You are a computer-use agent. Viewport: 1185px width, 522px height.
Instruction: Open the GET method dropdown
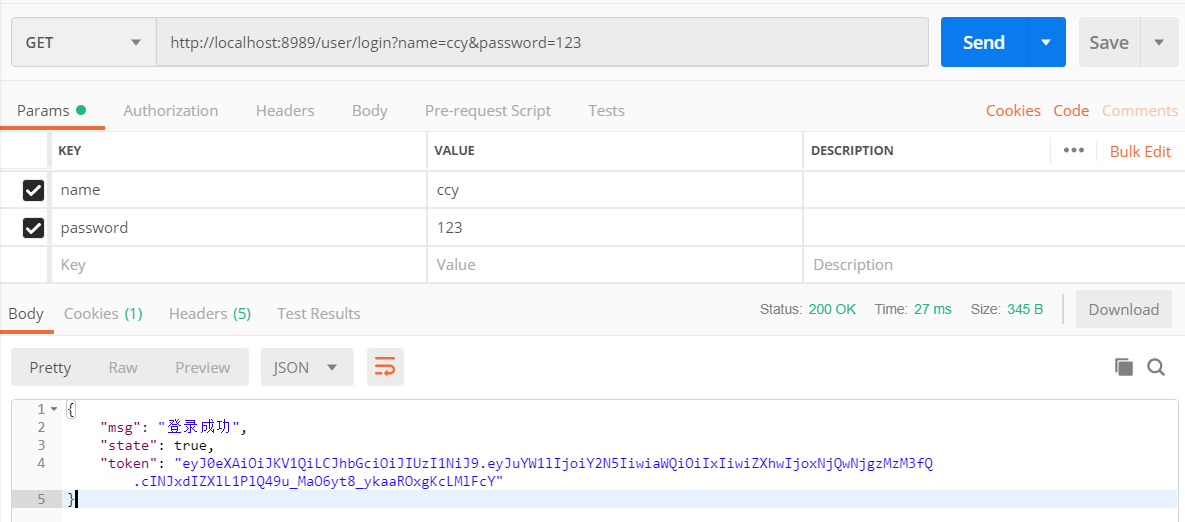pyautogui.click(x=84, y=43)
